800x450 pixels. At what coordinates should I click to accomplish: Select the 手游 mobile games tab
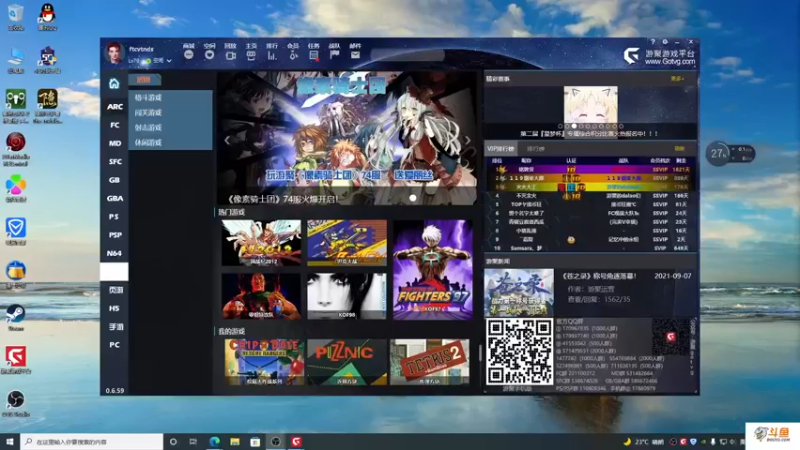(114, 327)
